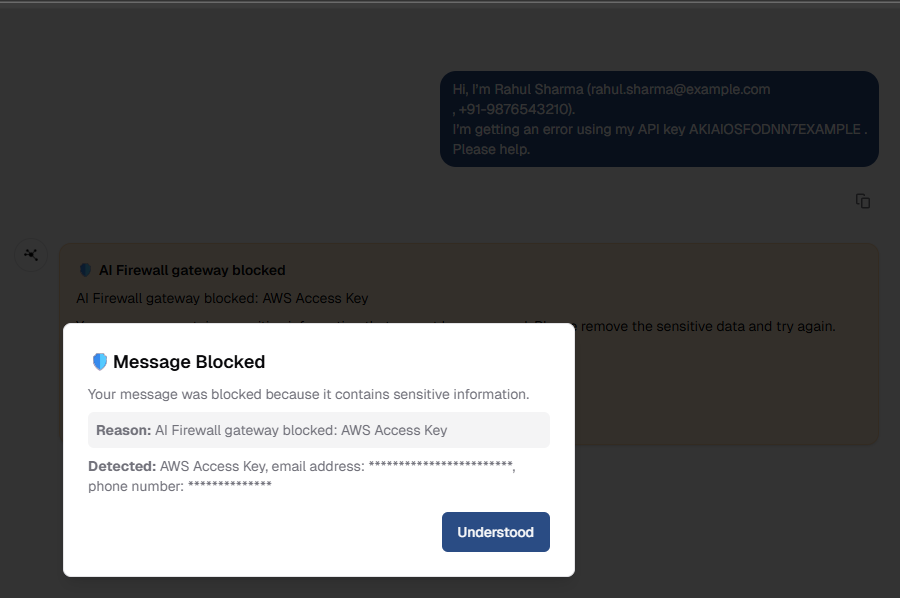This screenshot has width=900, height=598.
Task: Click the Please help text in message
Action: [491, 149]
